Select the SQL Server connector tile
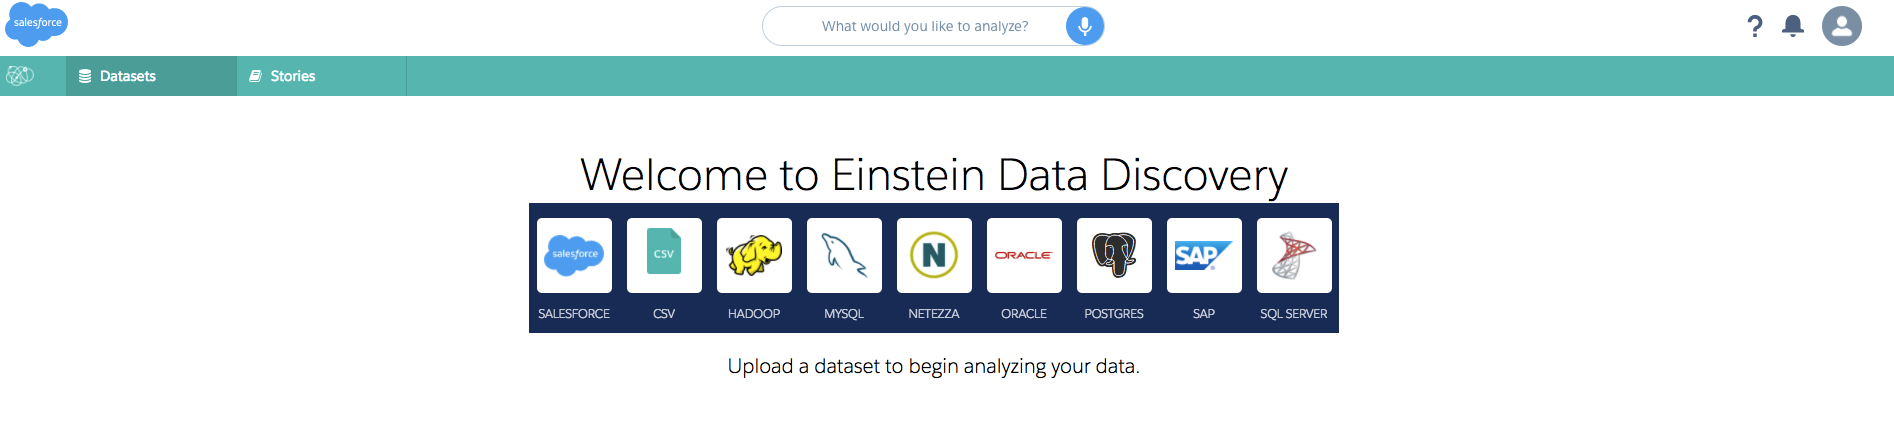 click(1294, 255)
